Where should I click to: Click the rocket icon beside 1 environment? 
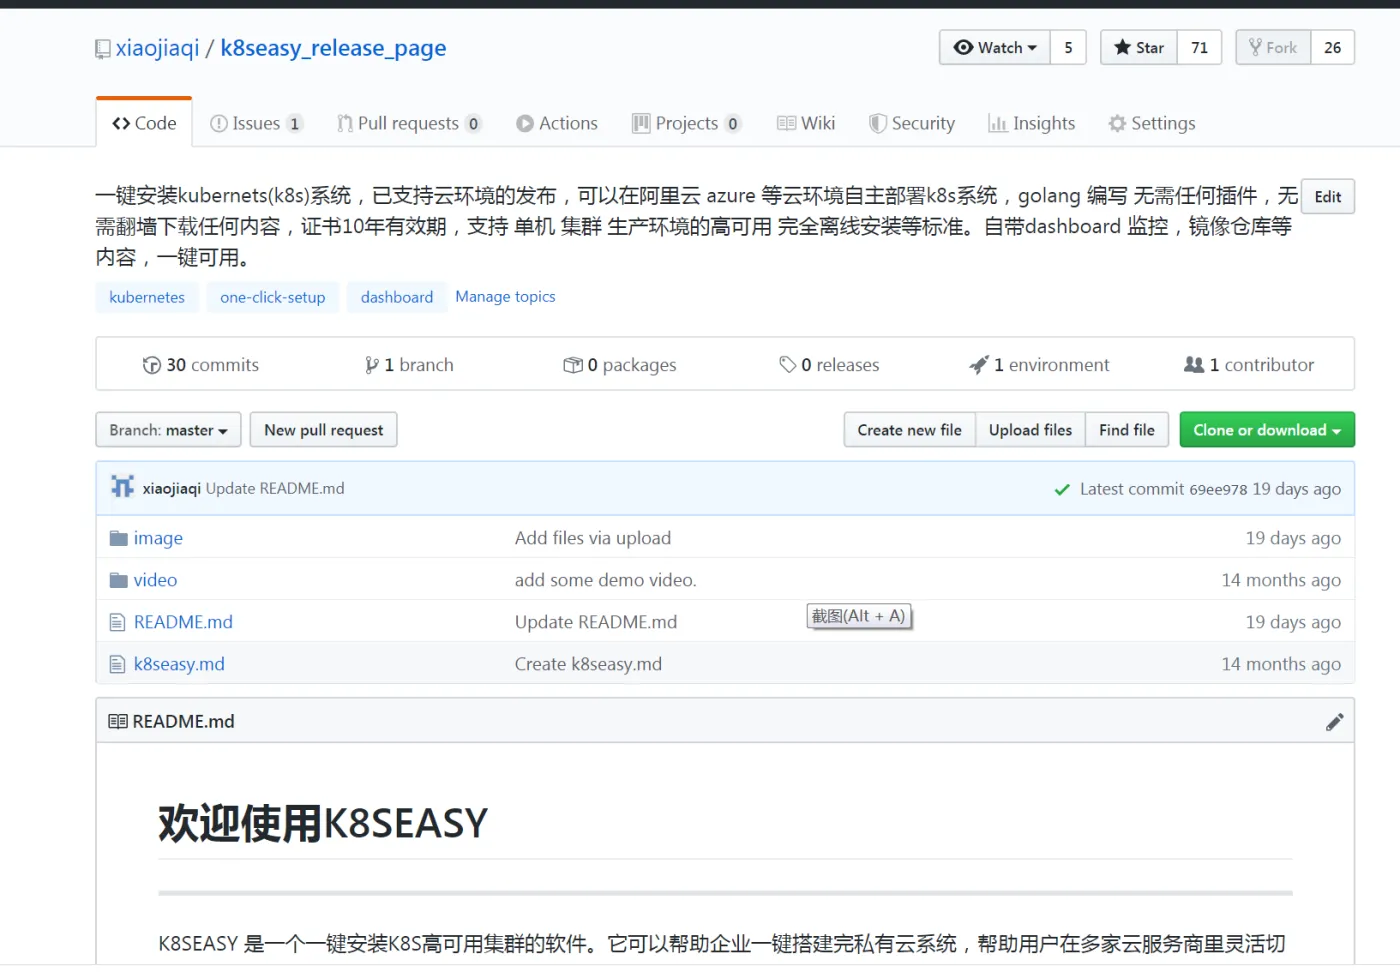(x=979, y=365)
